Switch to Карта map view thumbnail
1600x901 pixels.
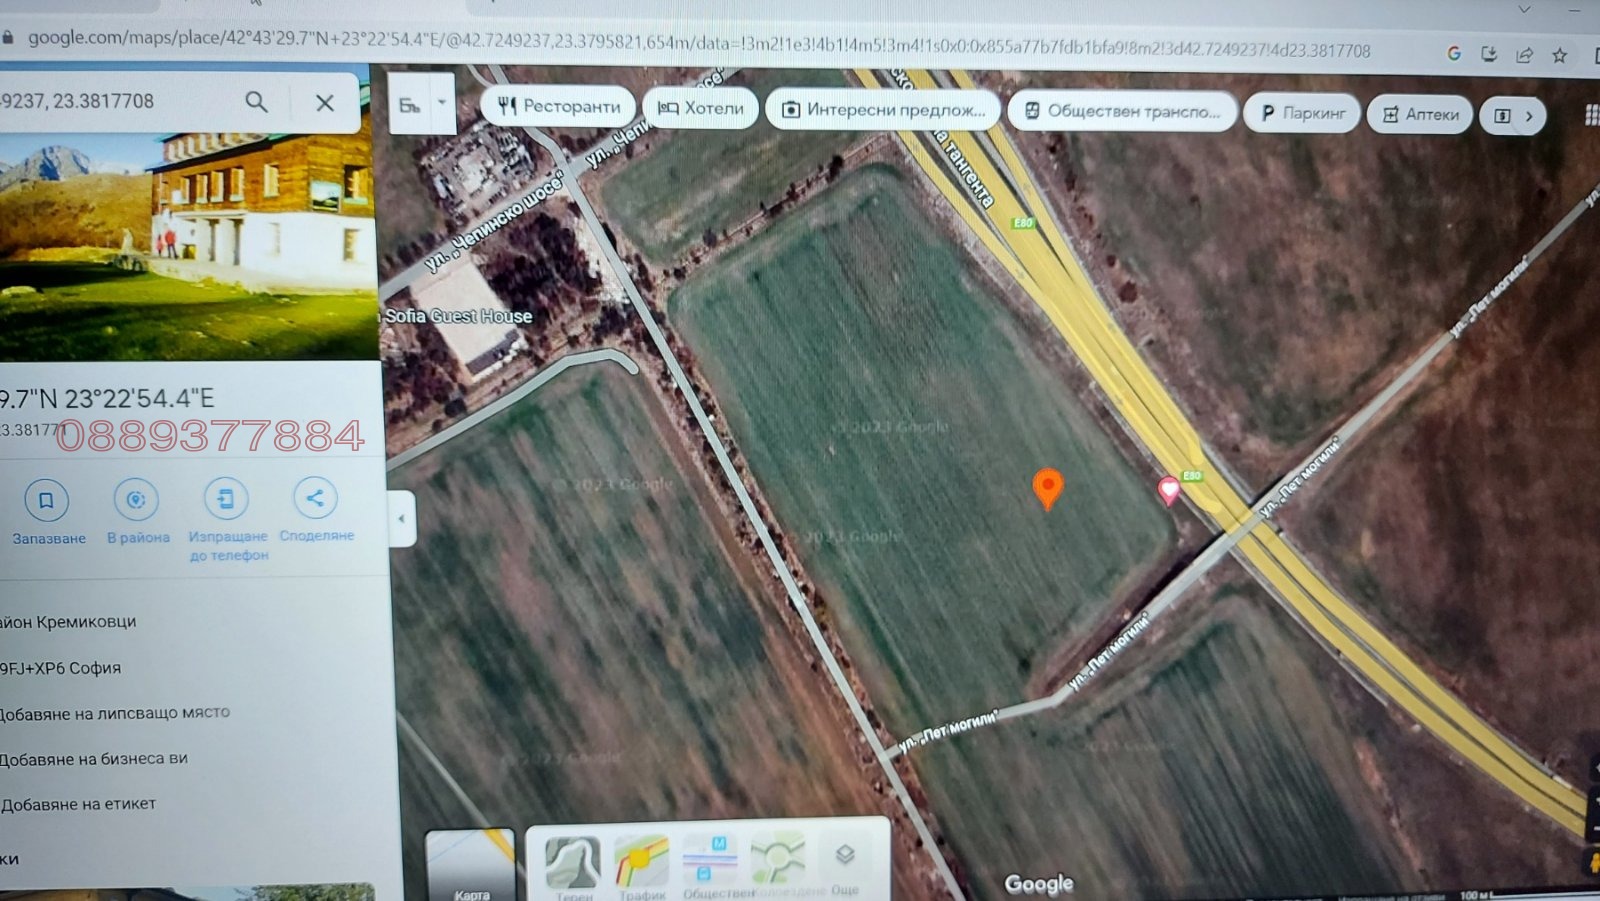tap(470, 864)
